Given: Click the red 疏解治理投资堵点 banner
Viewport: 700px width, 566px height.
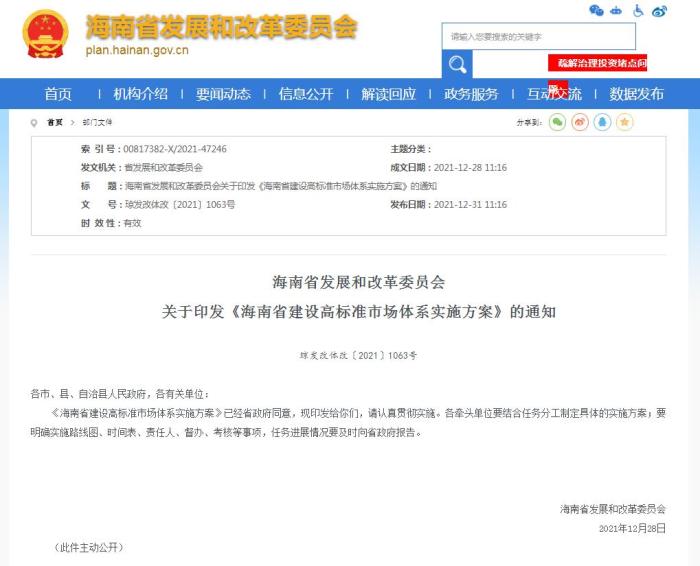Looking at the screenshot, I should pos(597,63).
